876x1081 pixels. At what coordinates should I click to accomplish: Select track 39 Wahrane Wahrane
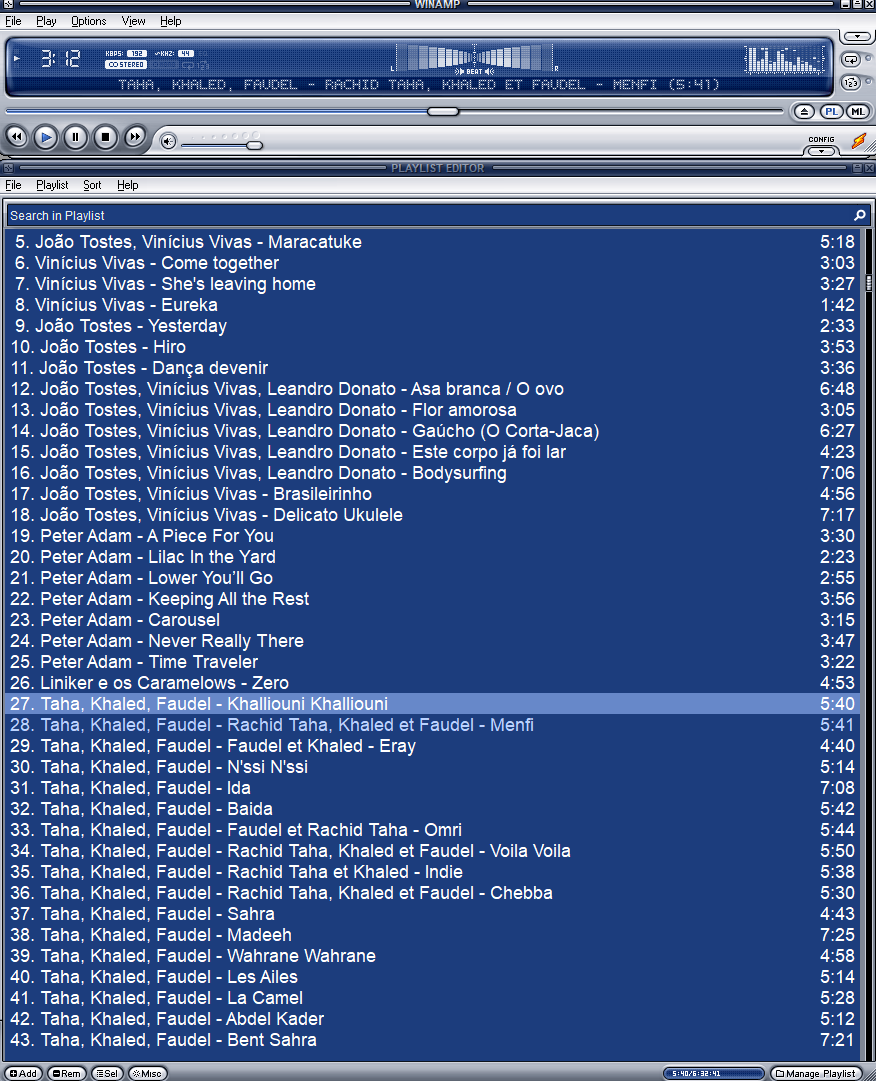[432, 956]
